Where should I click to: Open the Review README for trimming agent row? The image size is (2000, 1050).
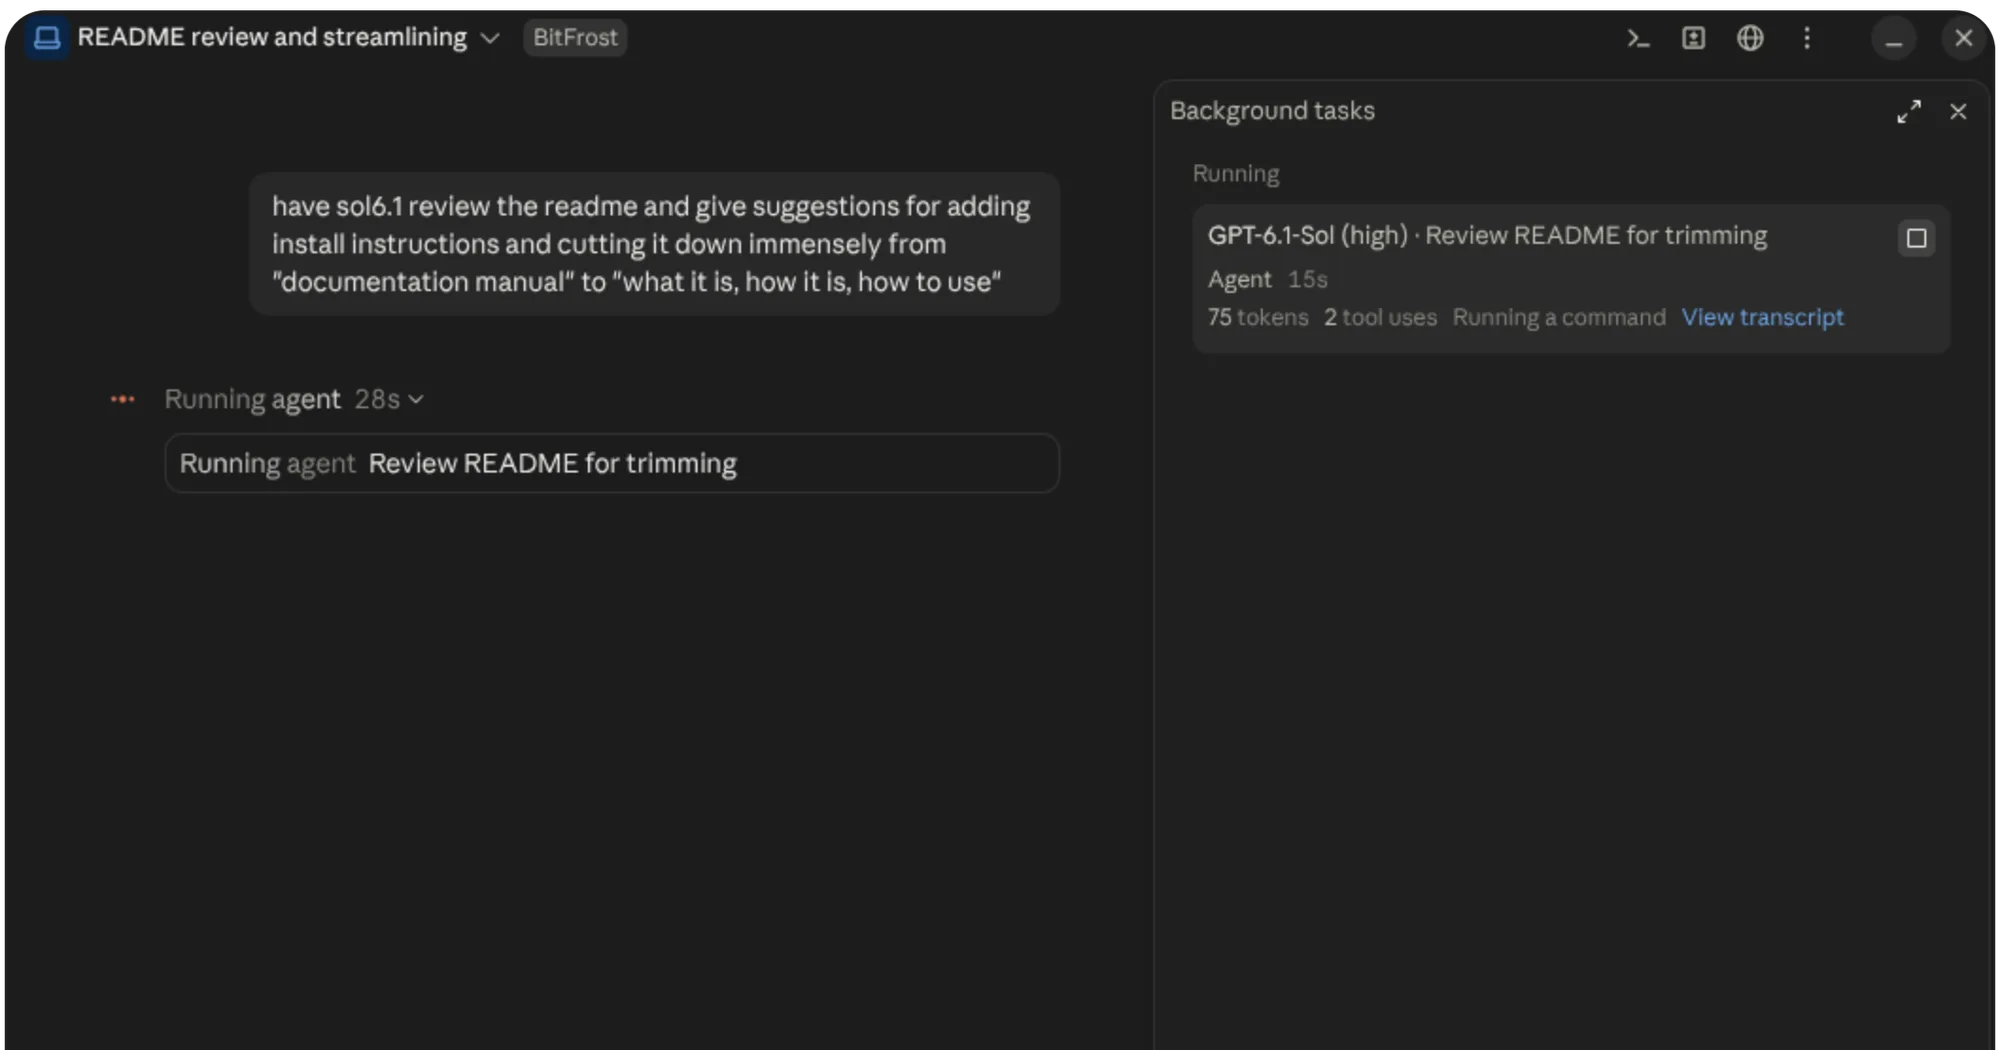click(x=612, y=463)
